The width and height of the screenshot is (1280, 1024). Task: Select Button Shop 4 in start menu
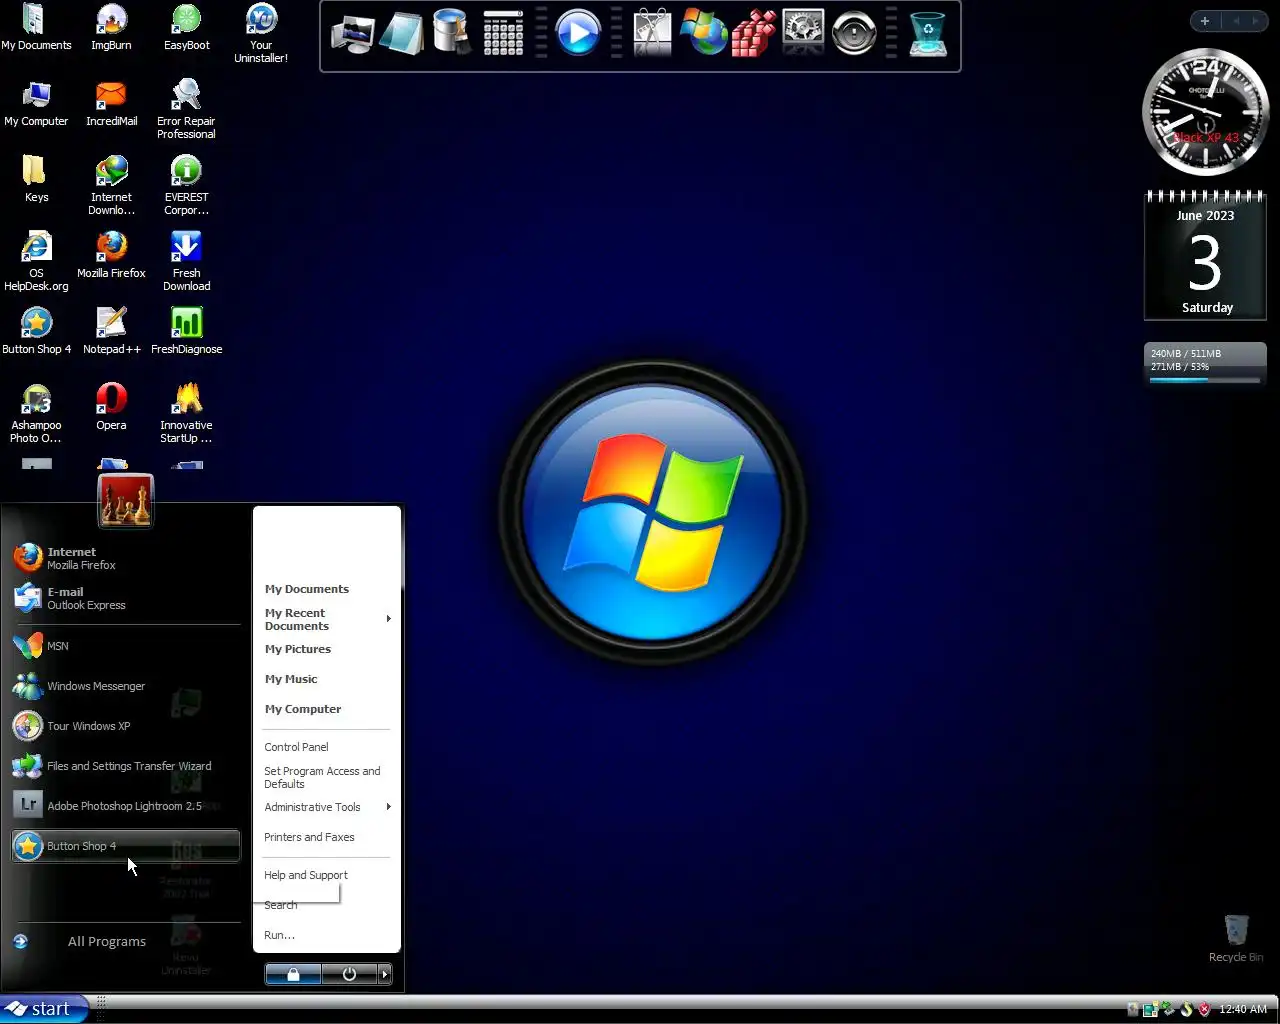pos(125,846)
